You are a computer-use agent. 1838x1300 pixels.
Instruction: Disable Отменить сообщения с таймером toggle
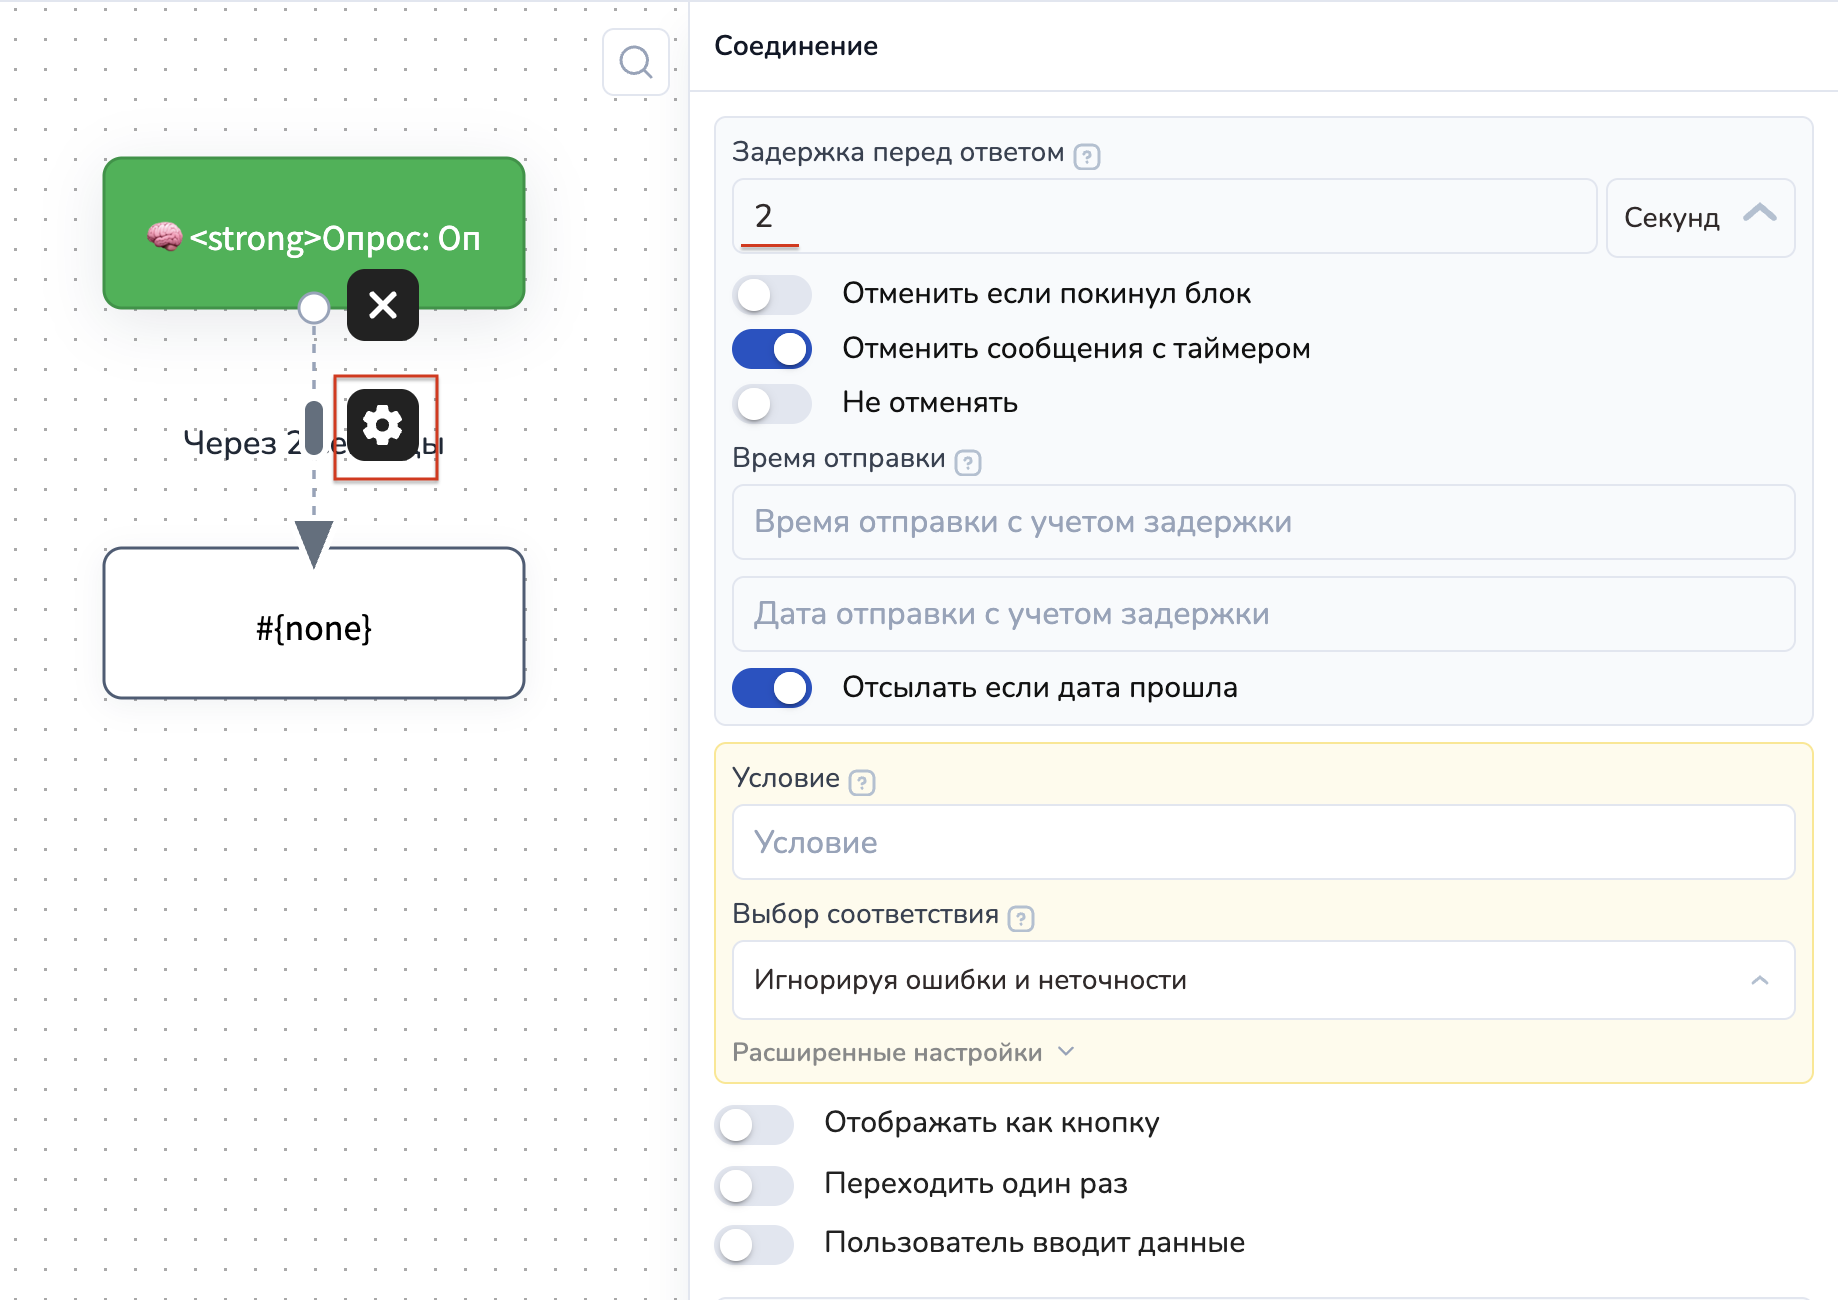pos(771,349)
